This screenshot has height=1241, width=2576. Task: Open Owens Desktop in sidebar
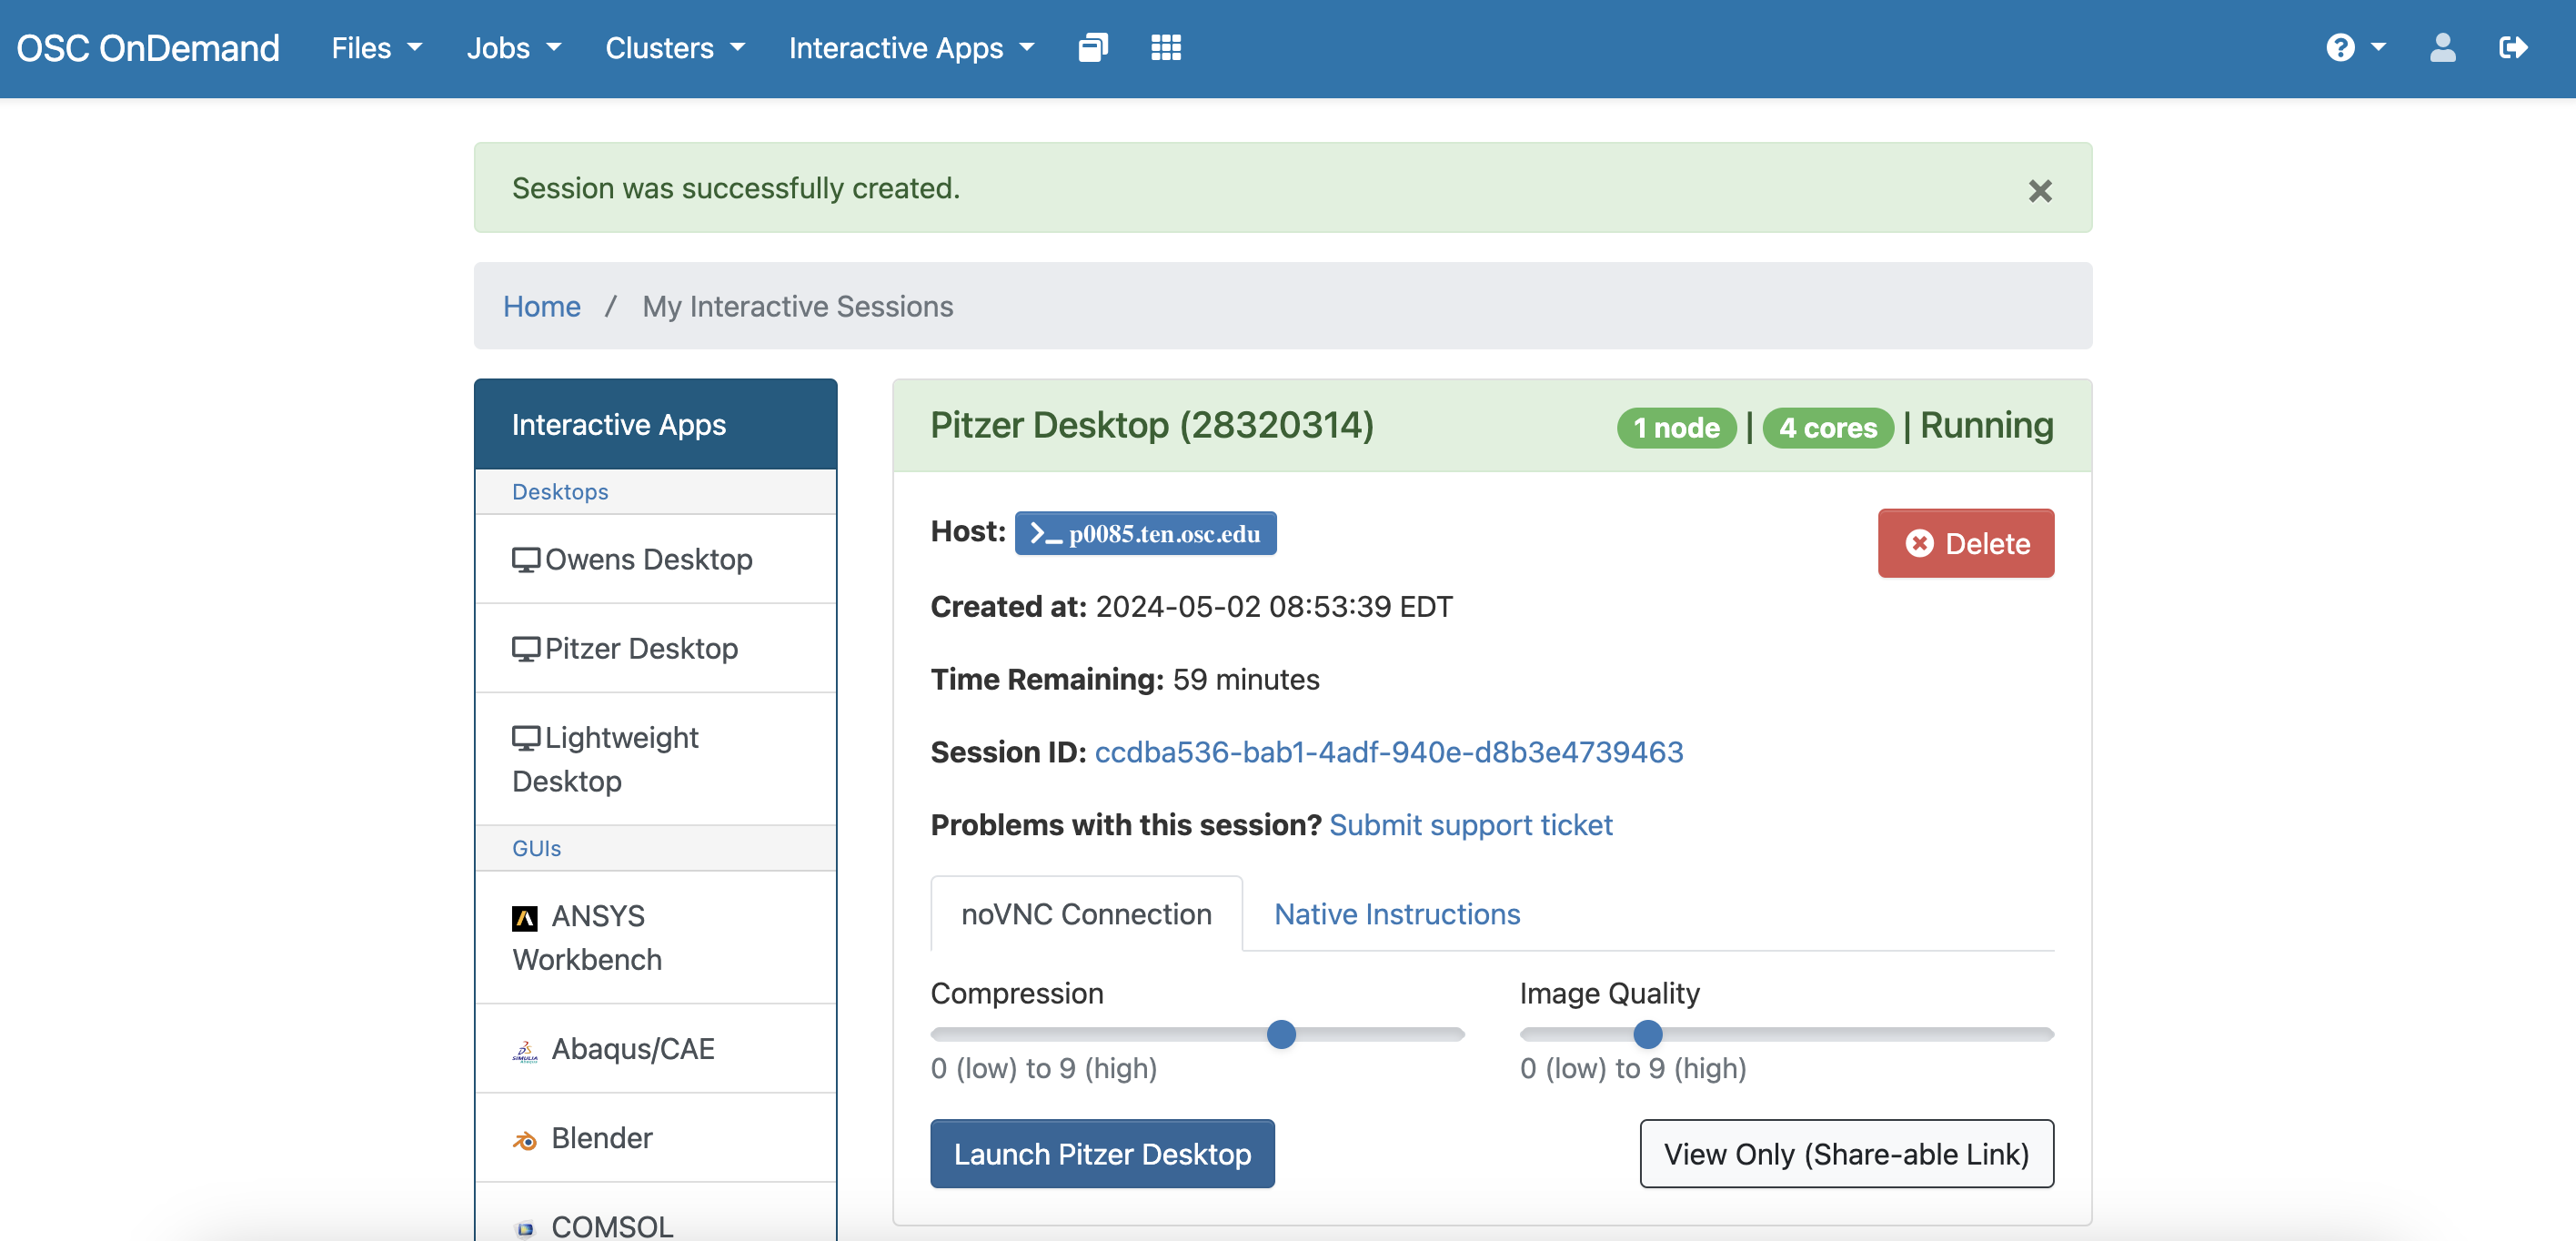[655, 559]
